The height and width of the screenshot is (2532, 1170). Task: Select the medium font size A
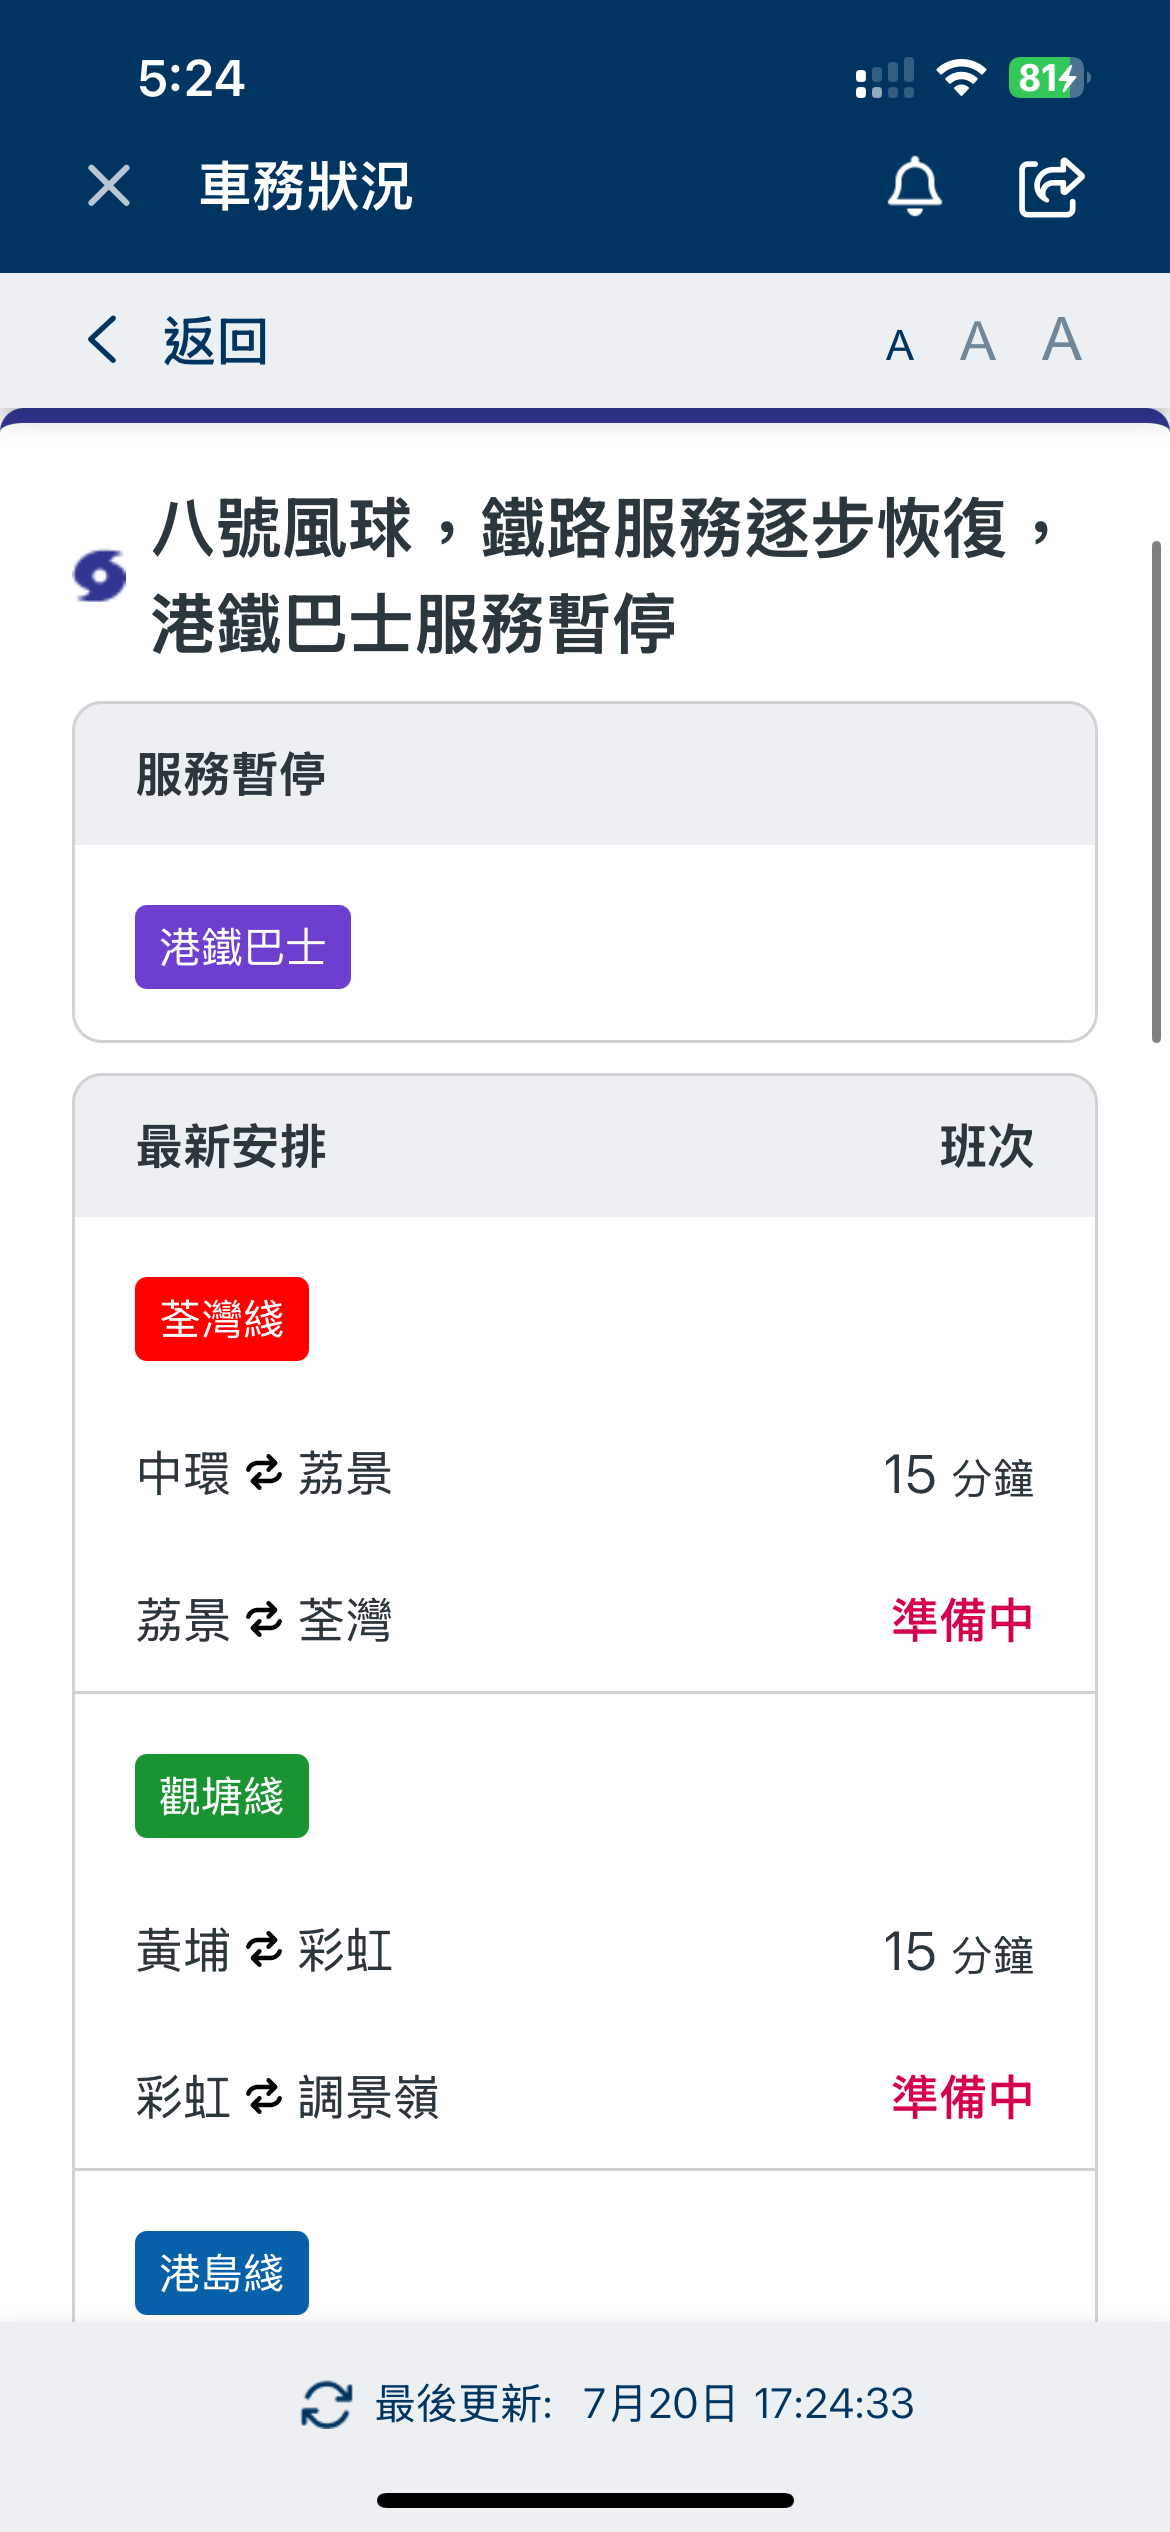[977, 342]
